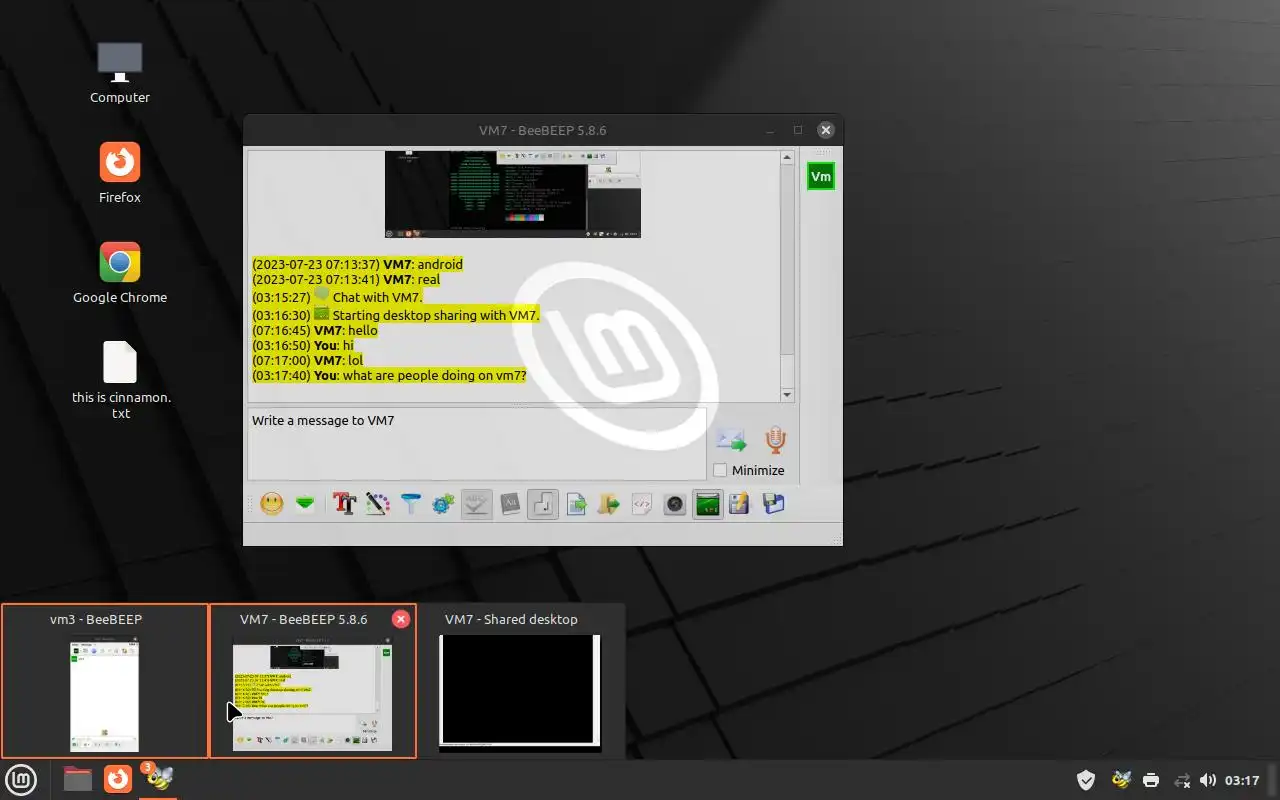Open chat settings gears icon
This screenshot has height=800, width=1280.
pos(443,504)
